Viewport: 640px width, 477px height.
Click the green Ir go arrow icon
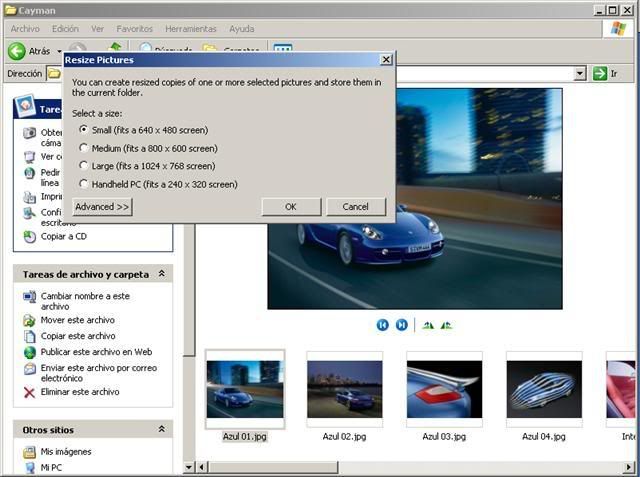click(600, 73)
